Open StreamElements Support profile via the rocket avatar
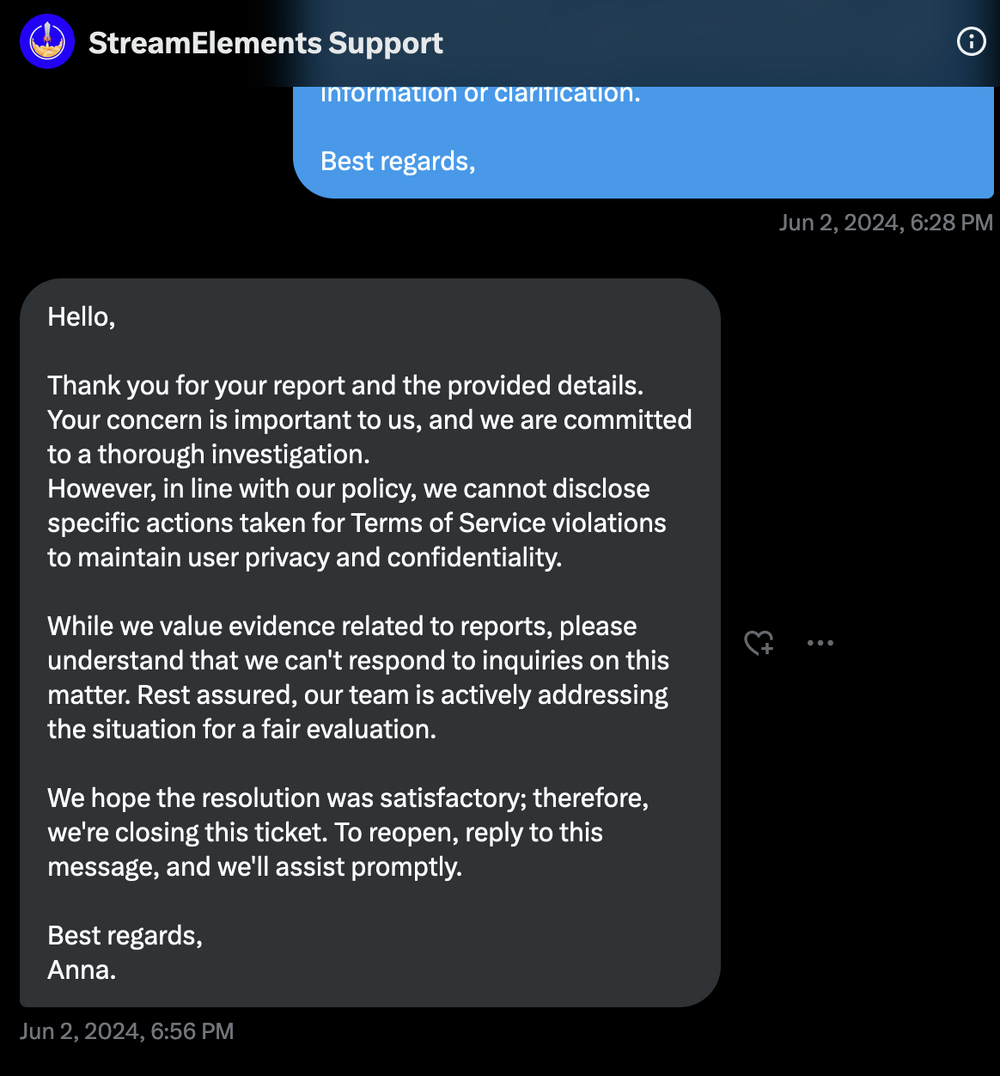Image resolution: width=1000 pixels, height=1076 pixels. pyautogui.click(x=47, y=41)
